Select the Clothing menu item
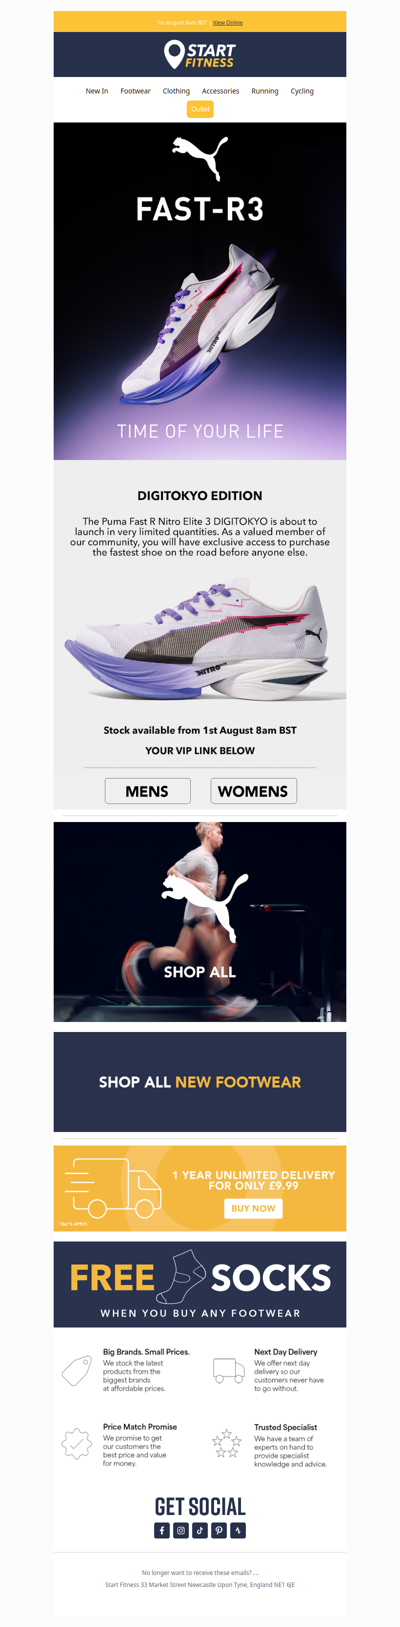Viewport: 400px width, 1627px height. (x=176, y=91)
